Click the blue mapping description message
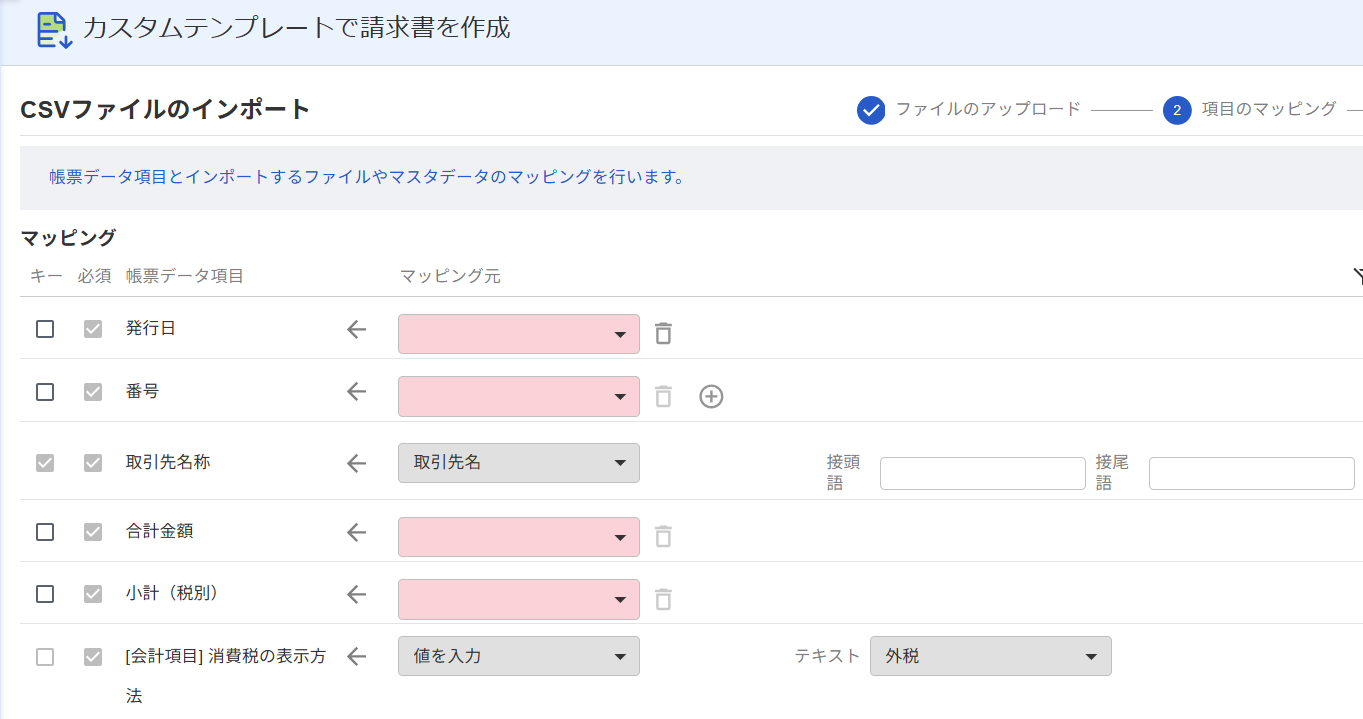 tap(367, 178)
